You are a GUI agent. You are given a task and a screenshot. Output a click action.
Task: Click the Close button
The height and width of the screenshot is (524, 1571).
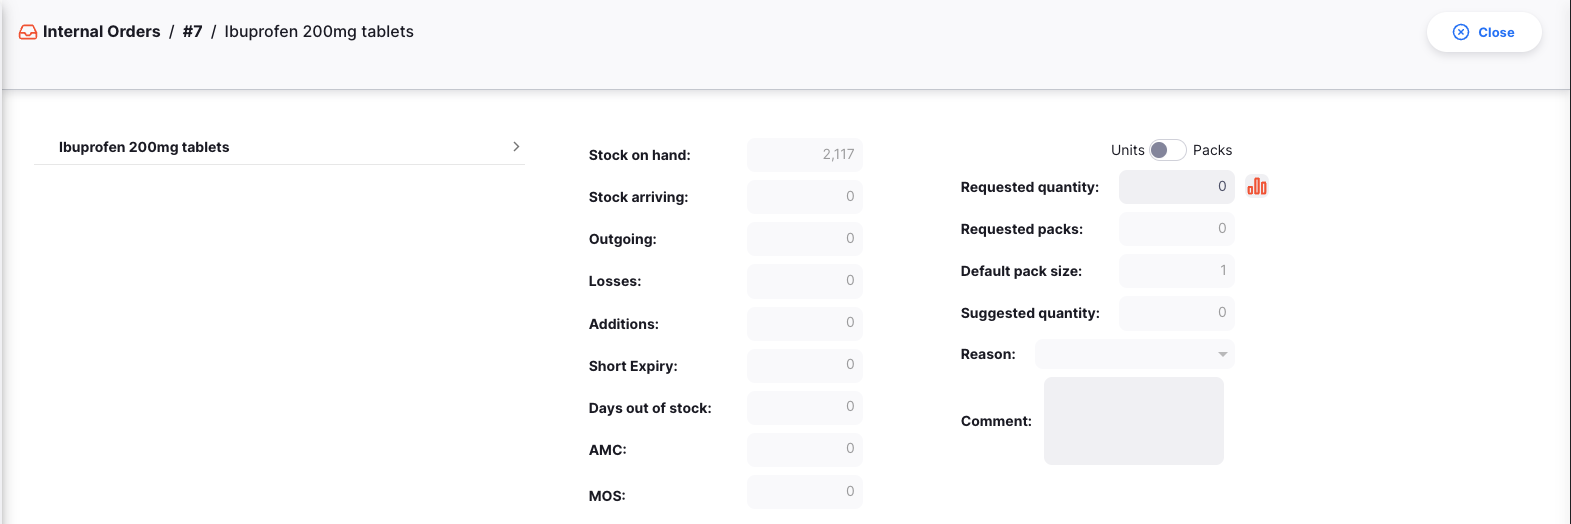click(1484, 32)
